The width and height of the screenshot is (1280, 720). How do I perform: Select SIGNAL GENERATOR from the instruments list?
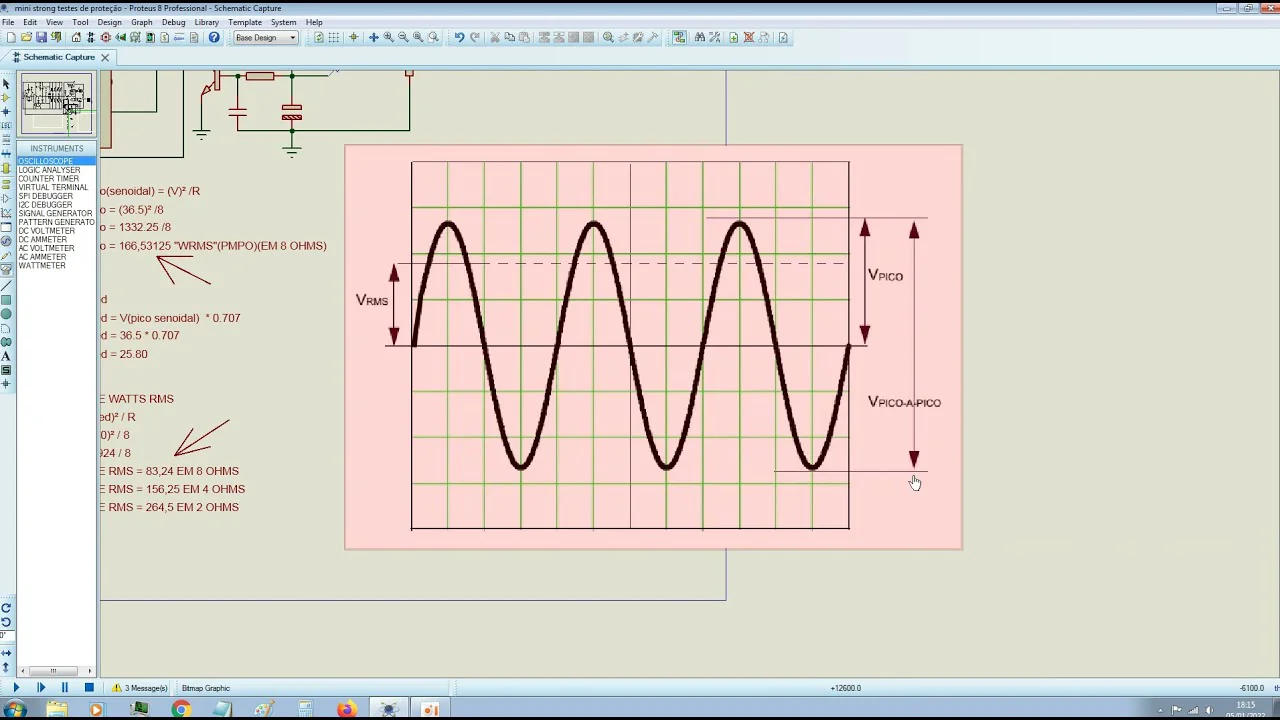(55, 213)
